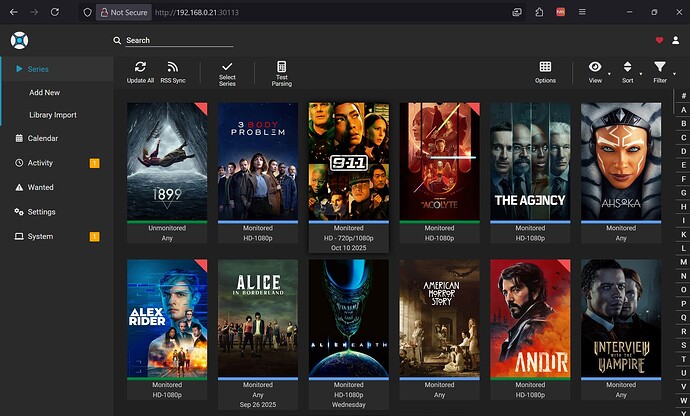Jump to letter A in jump bar
The image size is (690, 416).
[x=683, y=110]
